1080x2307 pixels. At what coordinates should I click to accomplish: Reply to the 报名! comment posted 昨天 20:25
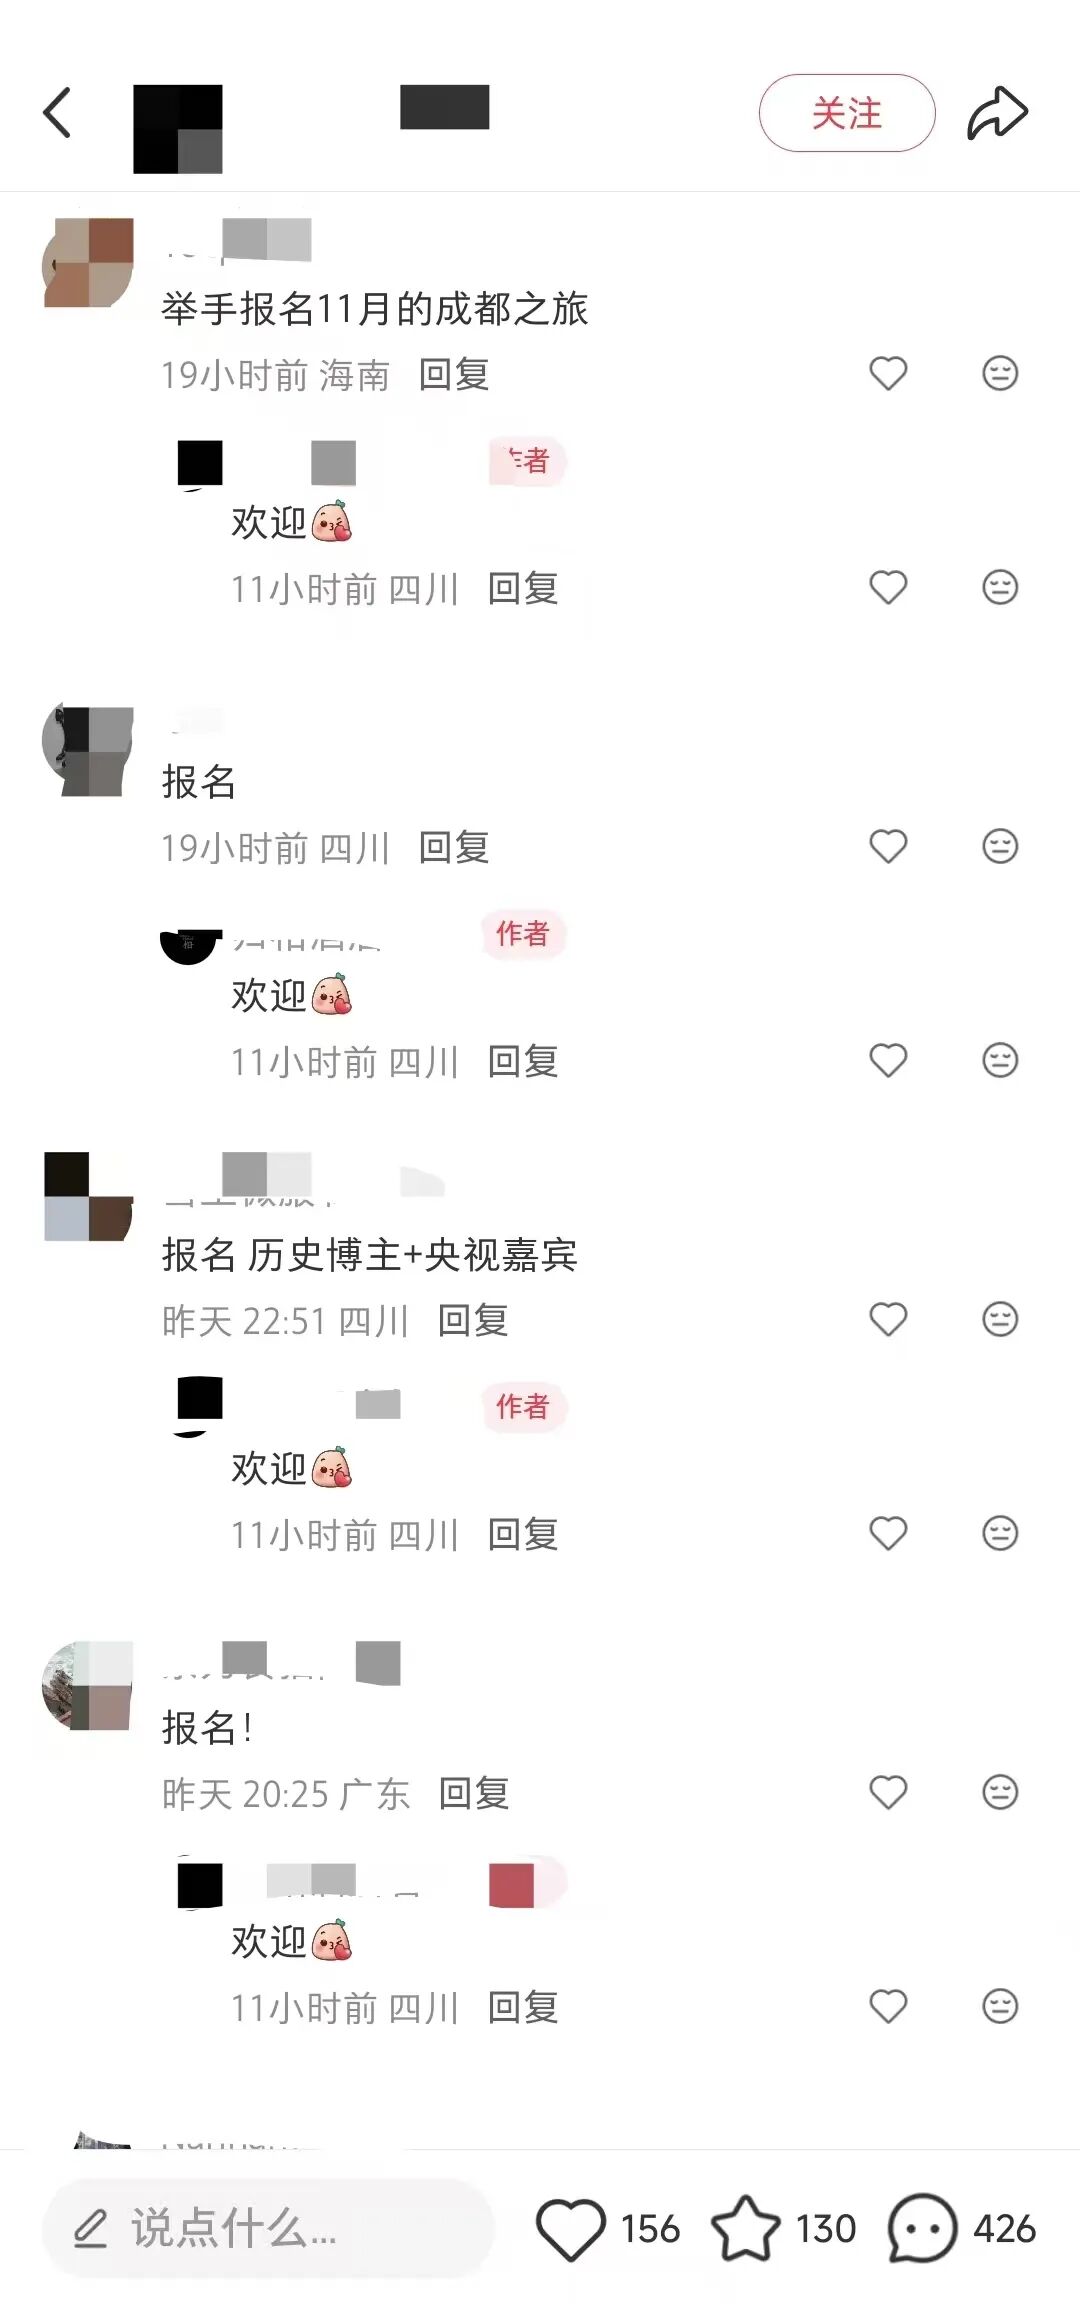474,1794
